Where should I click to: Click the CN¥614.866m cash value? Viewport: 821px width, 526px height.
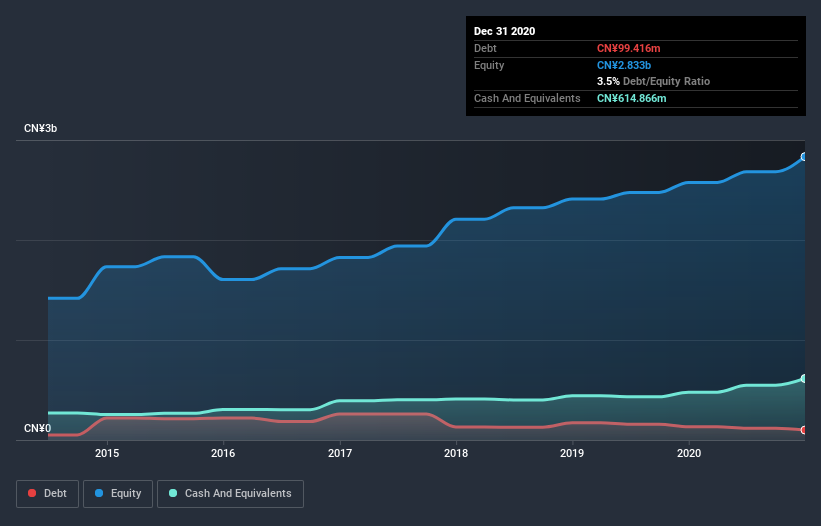(x=631, y=98)
